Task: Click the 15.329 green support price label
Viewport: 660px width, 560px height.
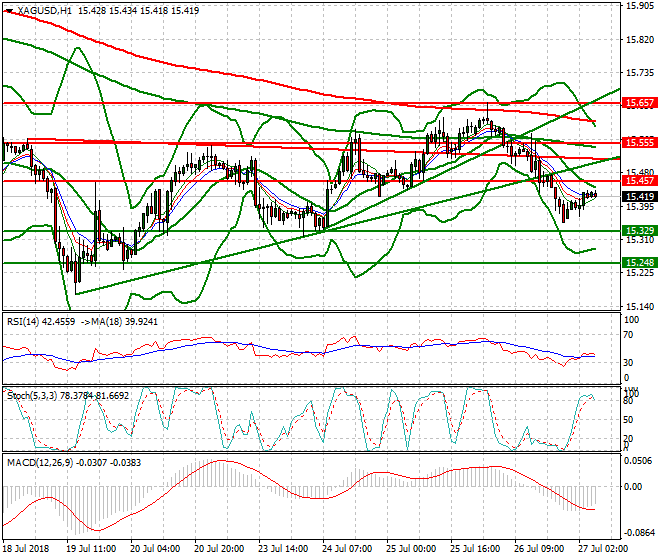Action: tap(640, 231)
